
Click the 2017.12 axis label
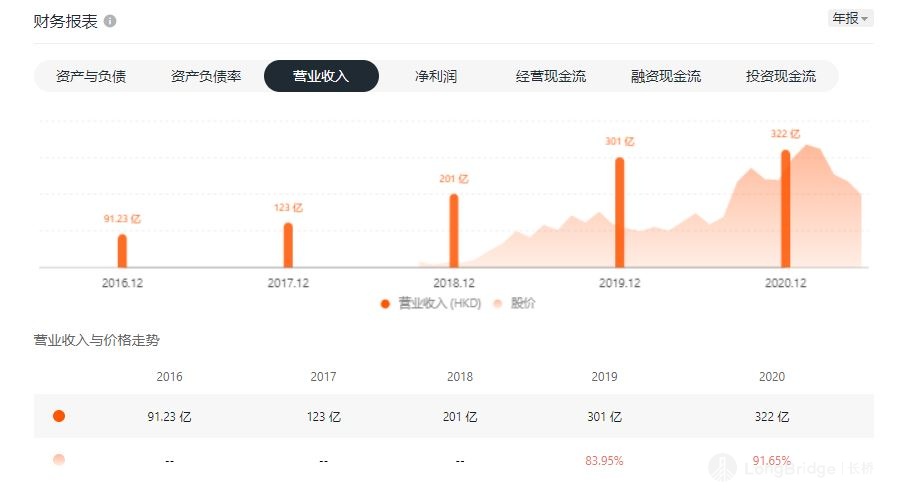tap(288, 283)
